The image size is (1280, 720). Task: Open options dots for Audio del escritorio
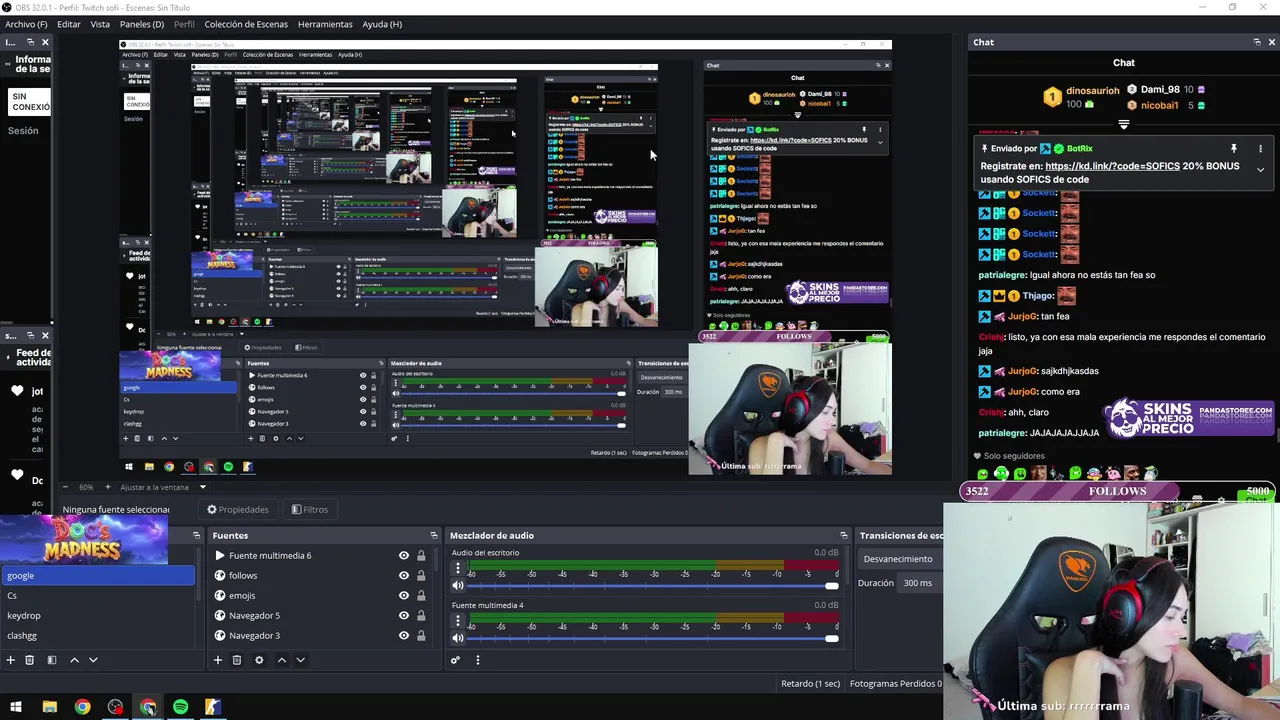coord(458,568)
